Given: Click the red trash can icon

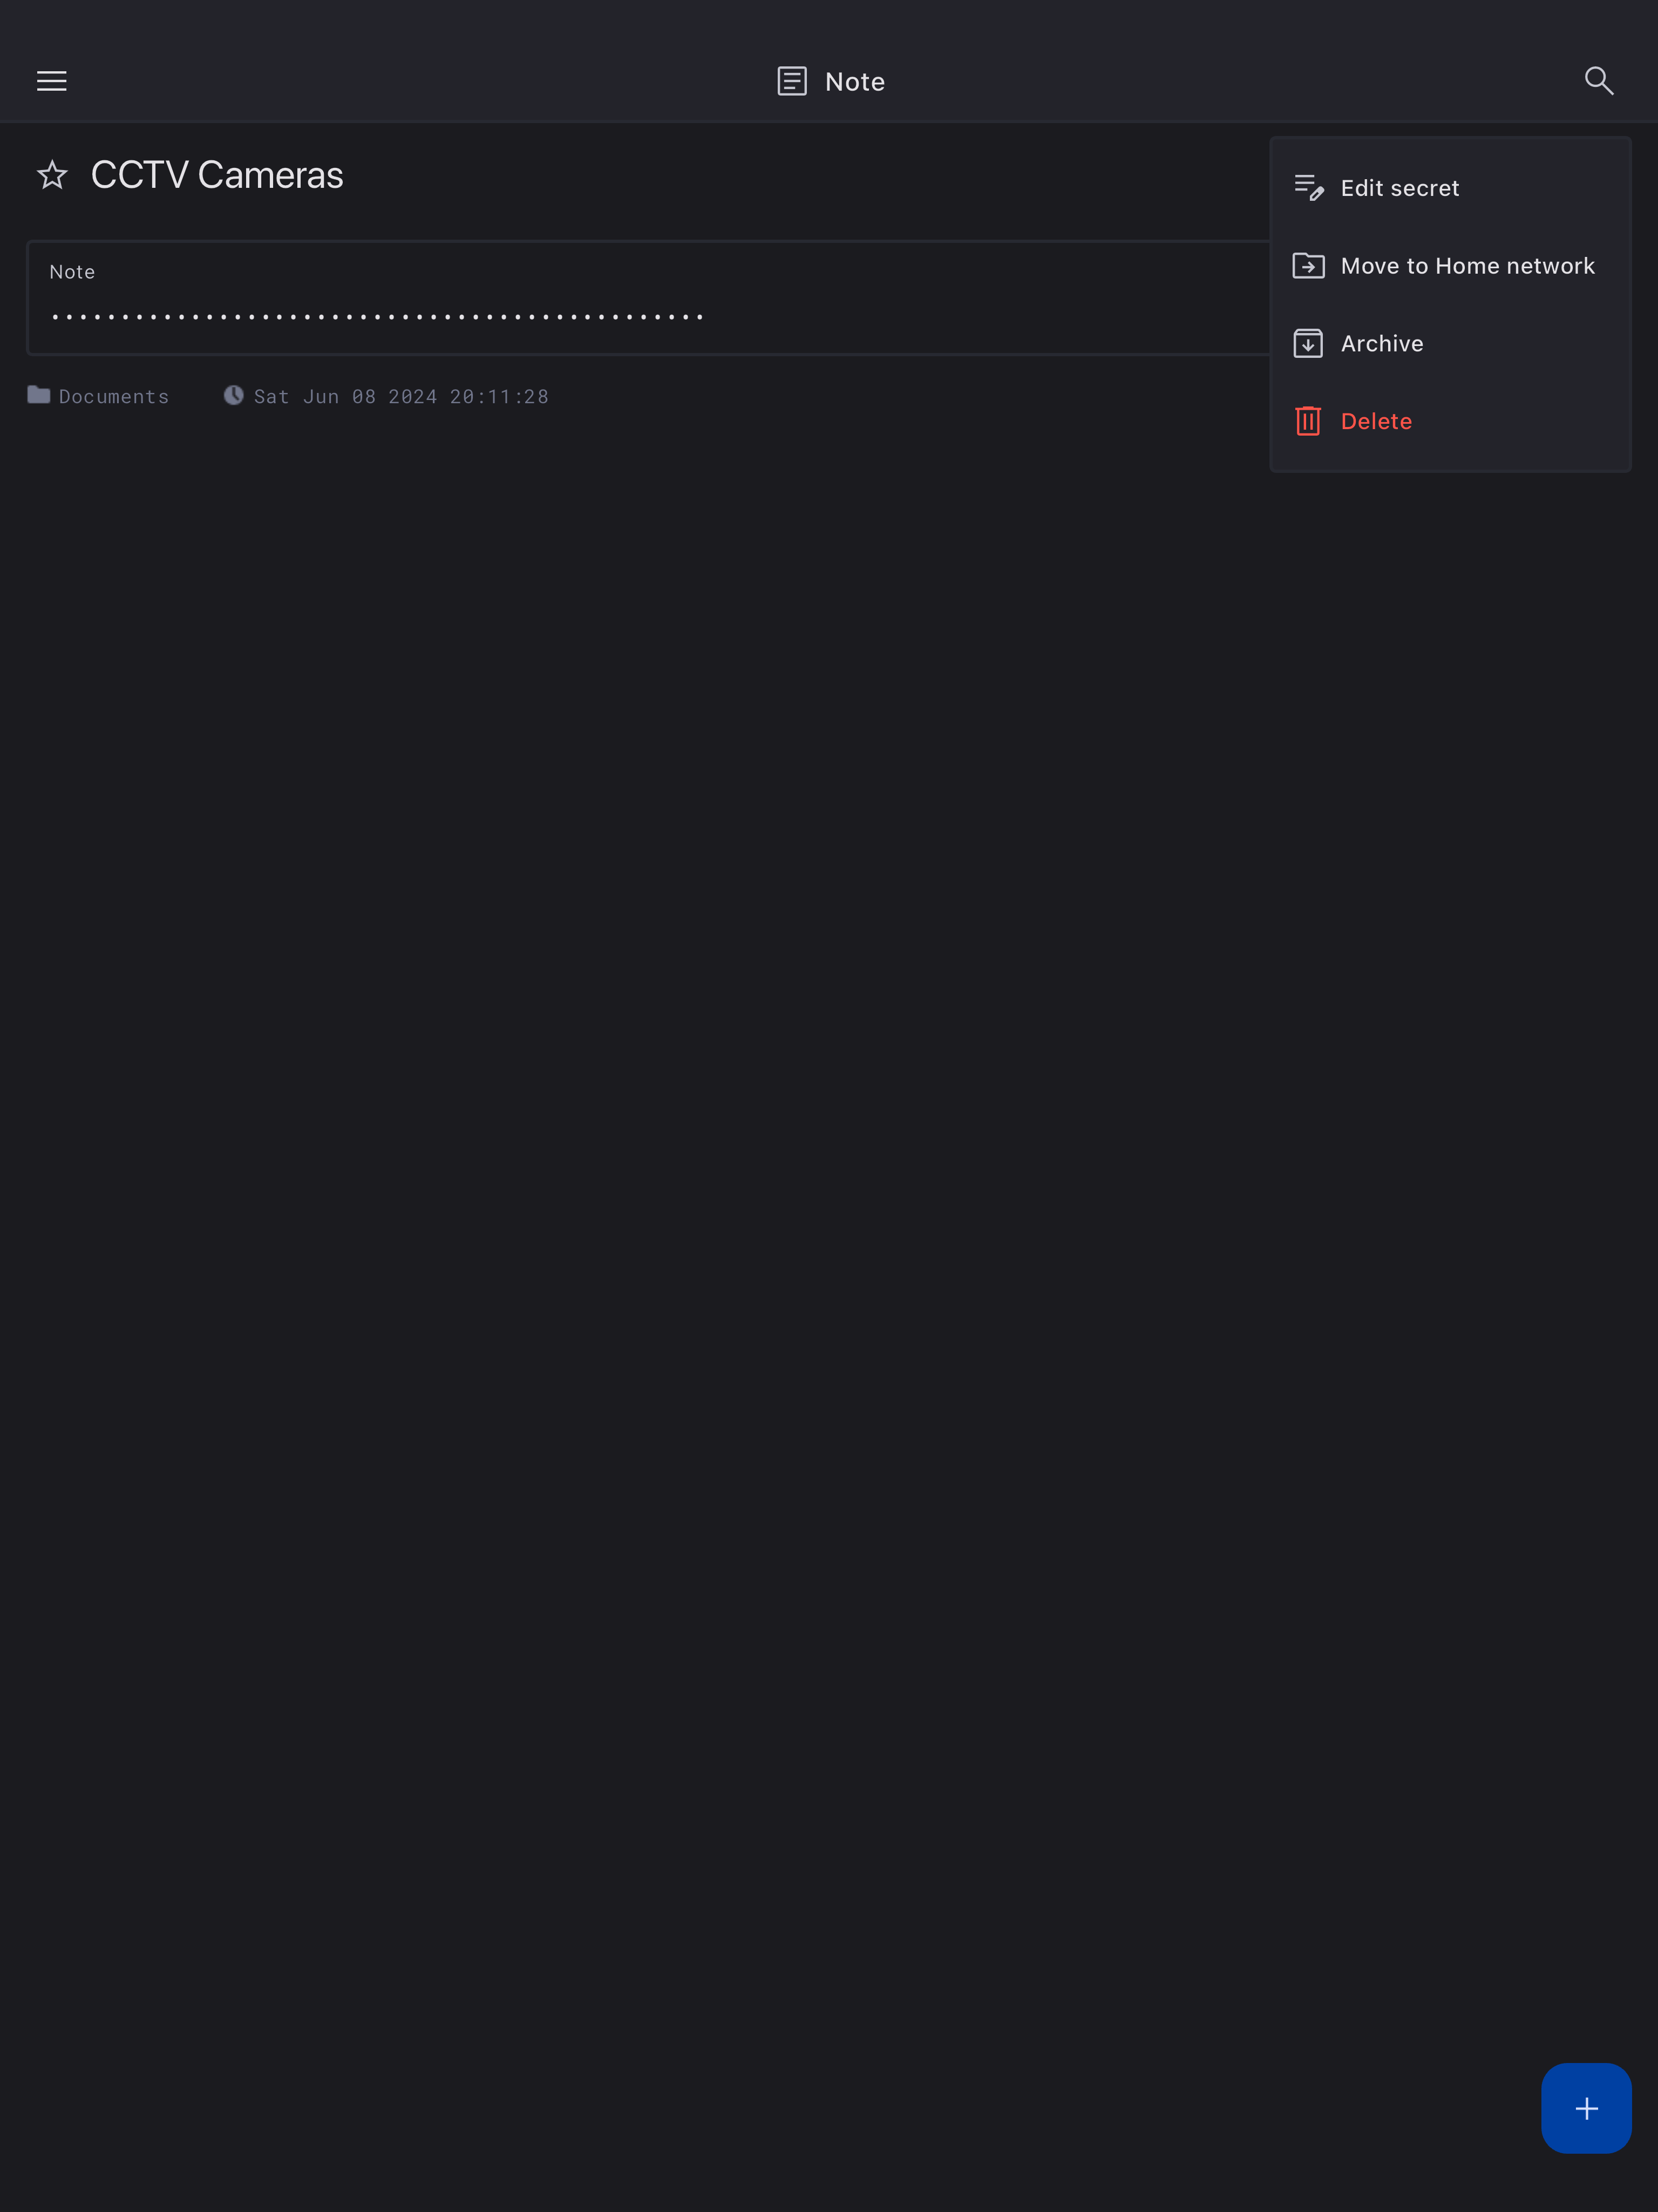Looking at the screenshot, I should point(1308,421).
